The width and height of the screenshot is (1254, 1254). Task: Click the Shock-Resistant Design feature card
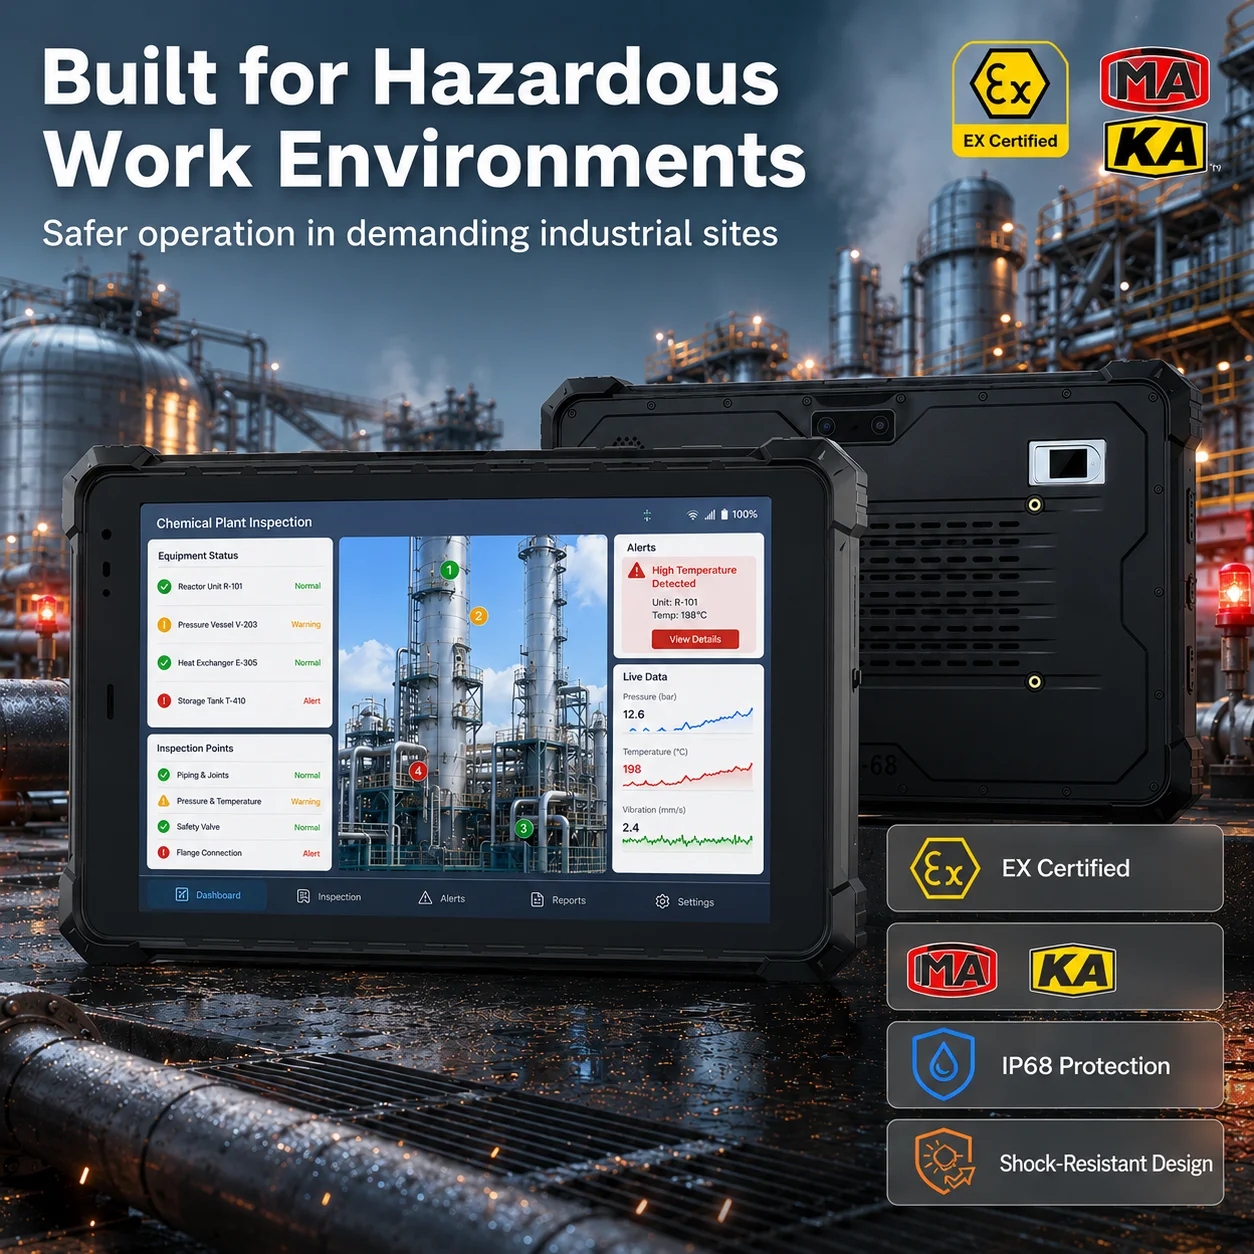click(x=1055, y=1163)
